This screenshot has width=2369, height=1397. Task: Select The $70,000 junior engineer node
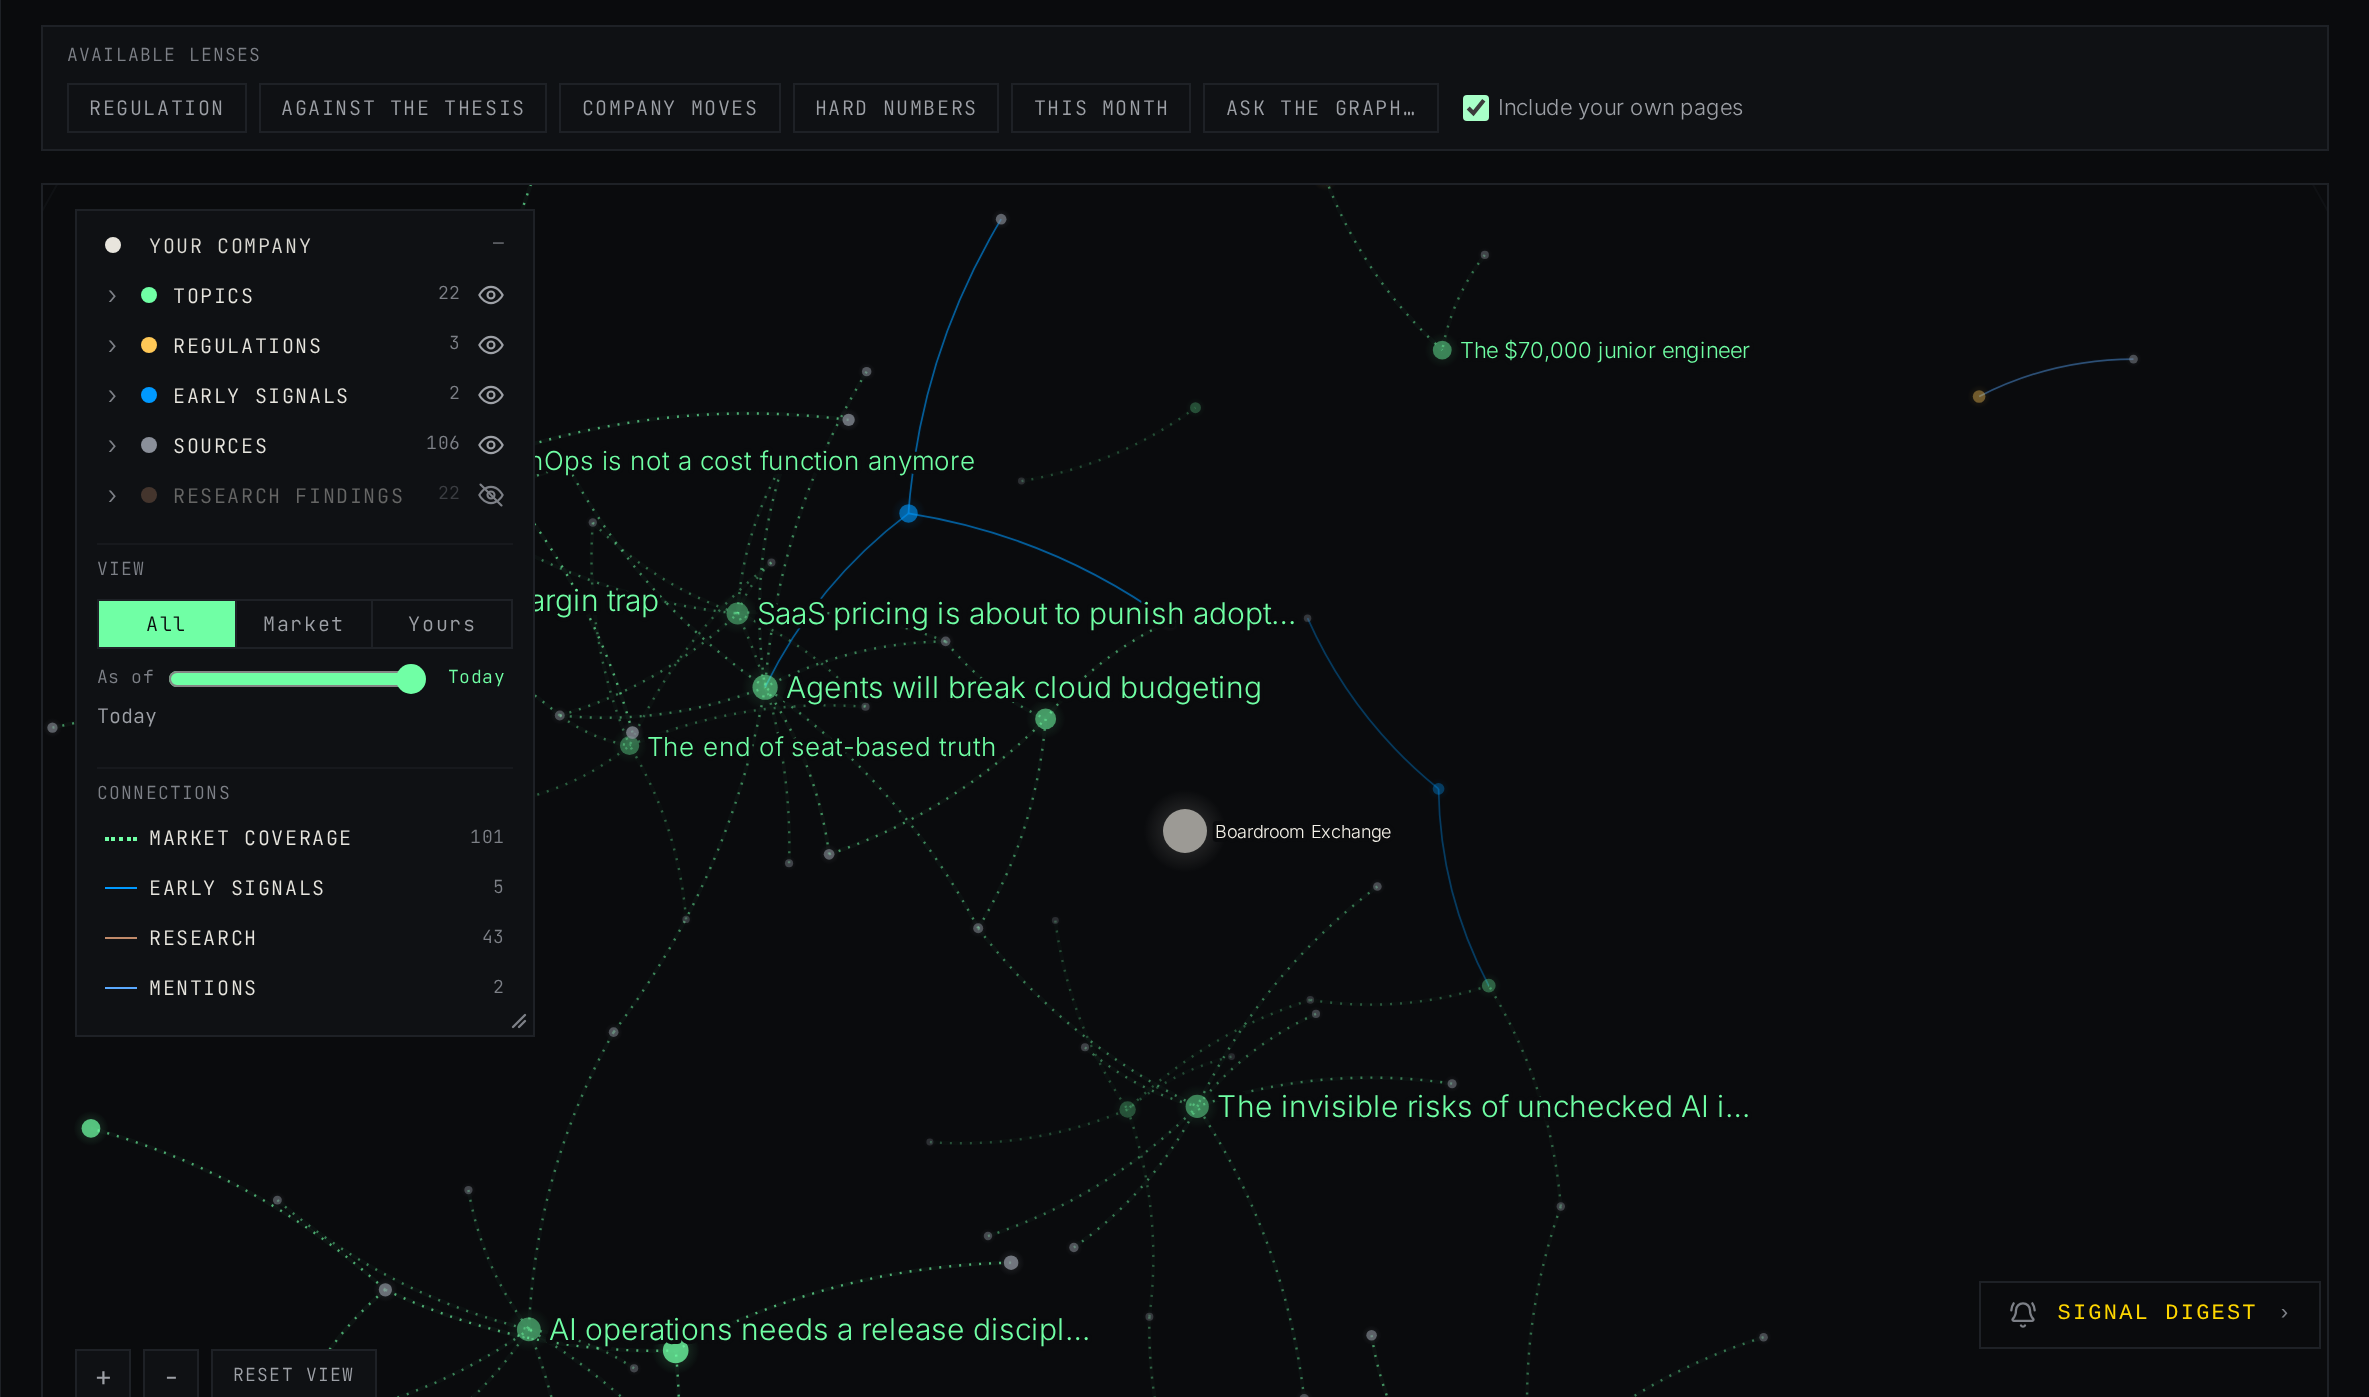[x=1442, y=350]
